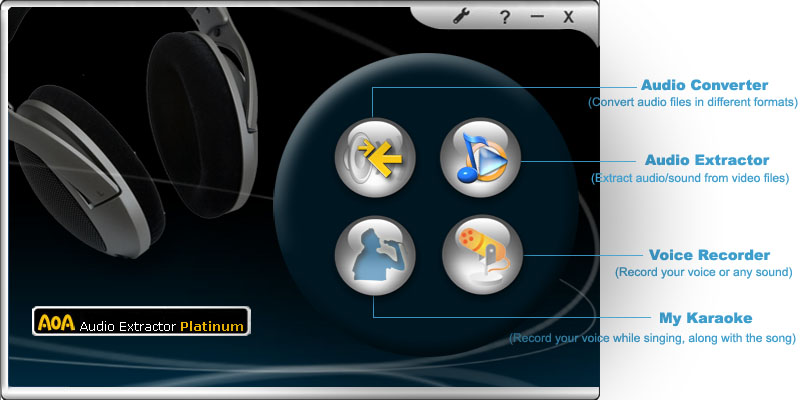
Task: Click 'Record your voice or any sound' text
Action: coord(704,272)
